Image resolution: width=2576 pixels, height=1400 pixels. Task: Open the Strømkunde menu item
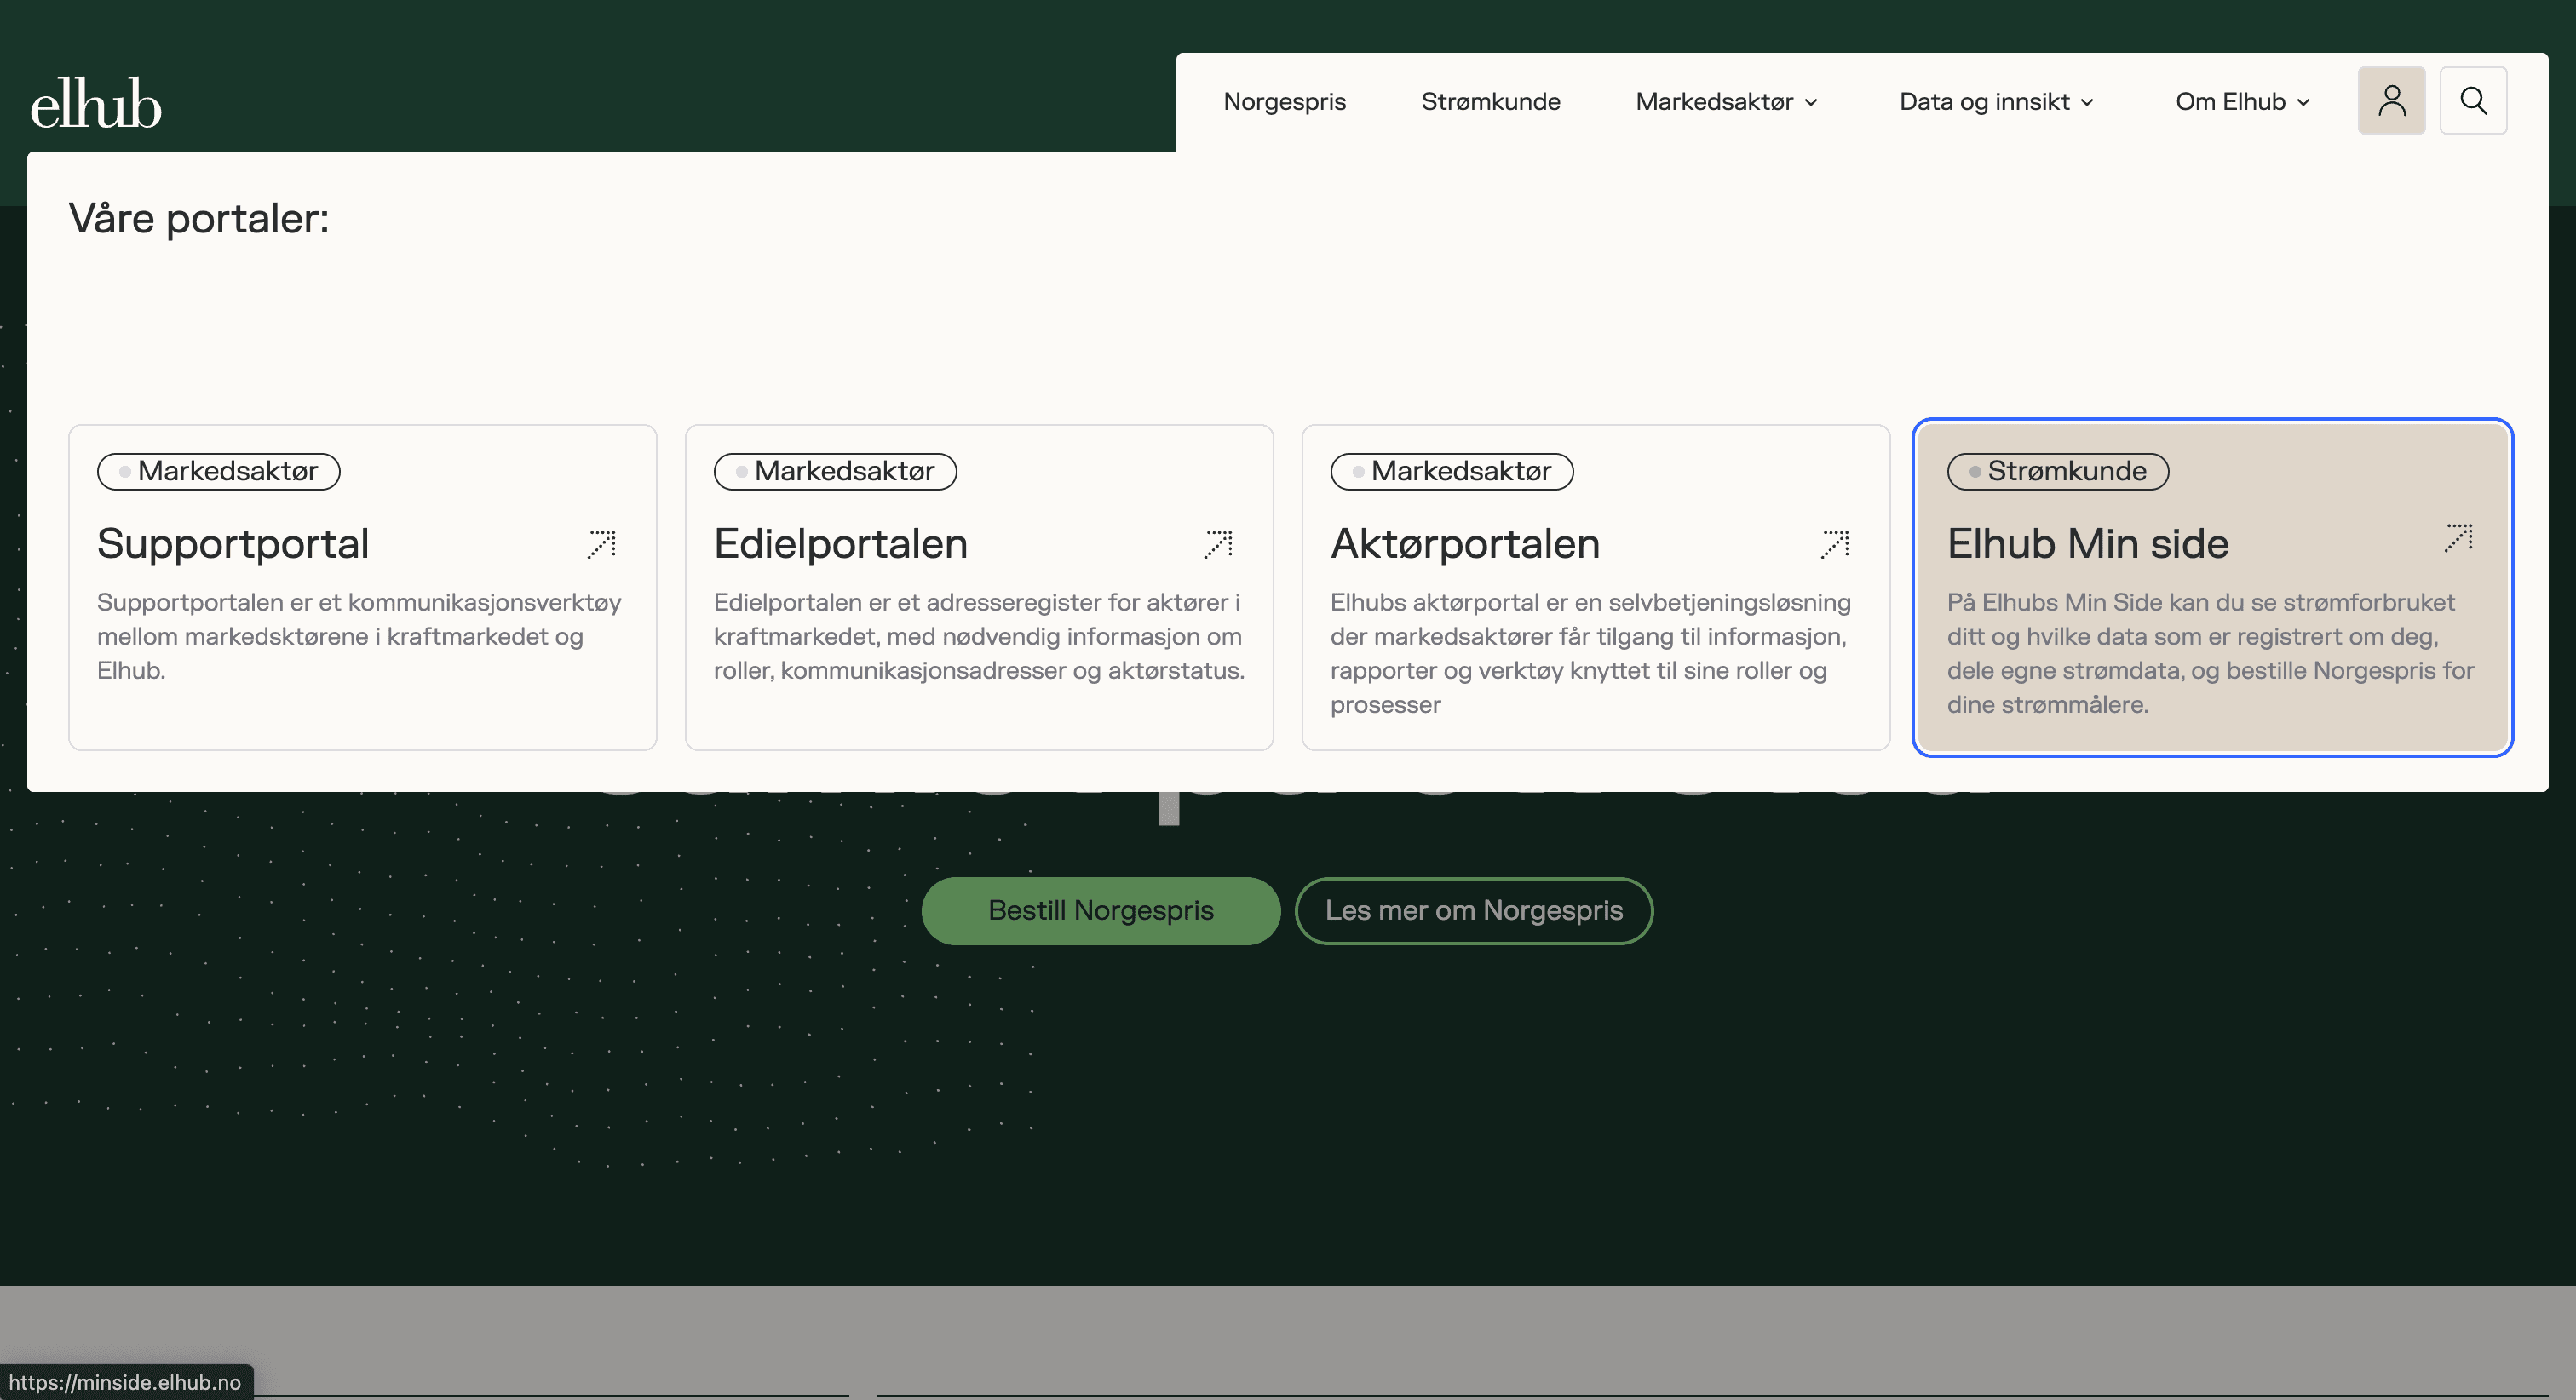coord(1490,102)
